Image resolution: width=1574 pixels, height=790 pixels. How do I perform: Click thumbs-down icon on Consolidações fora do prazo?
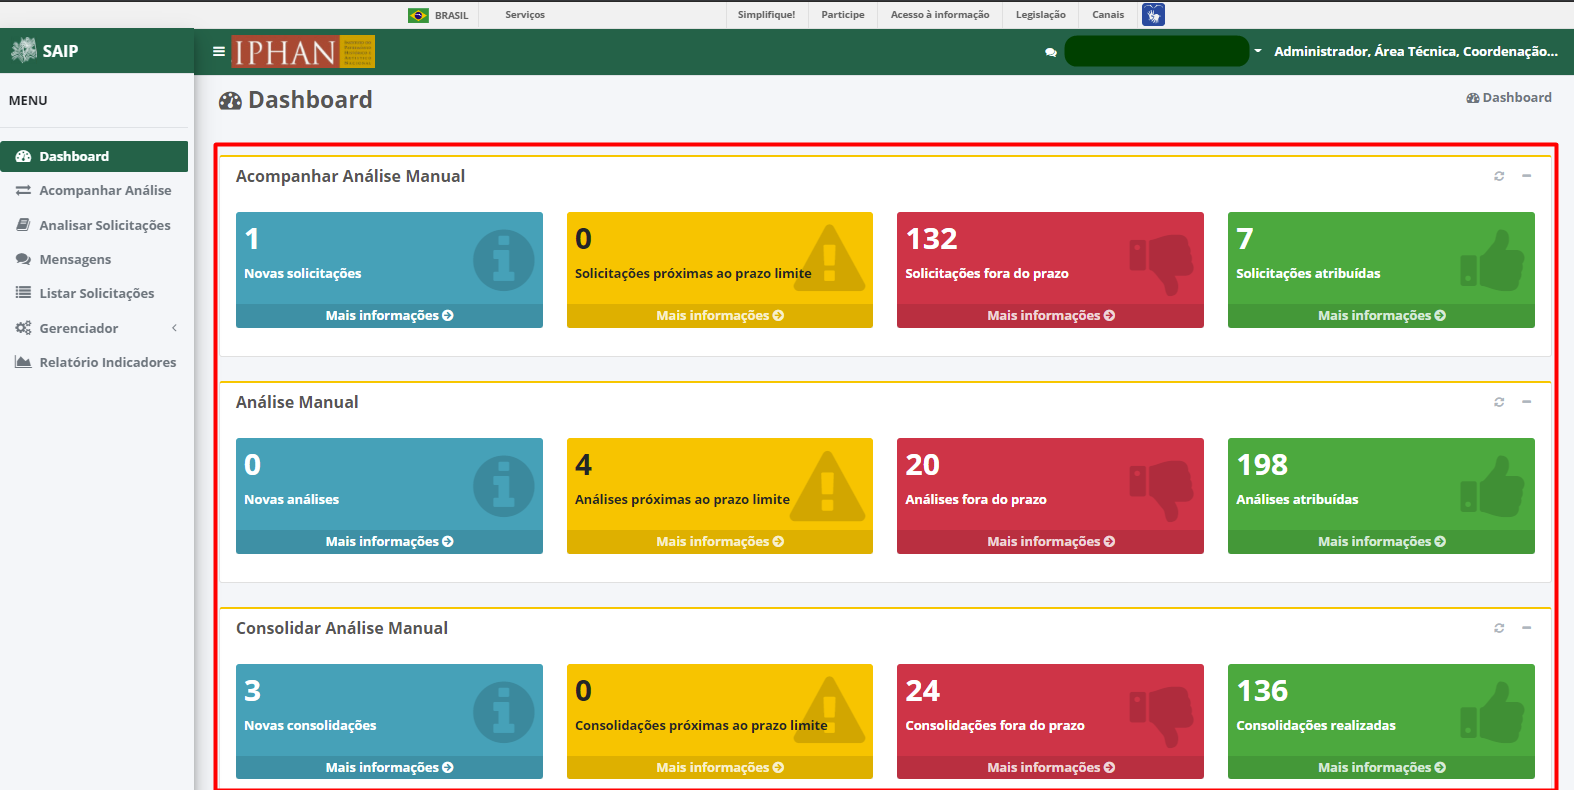[1162, 717]
